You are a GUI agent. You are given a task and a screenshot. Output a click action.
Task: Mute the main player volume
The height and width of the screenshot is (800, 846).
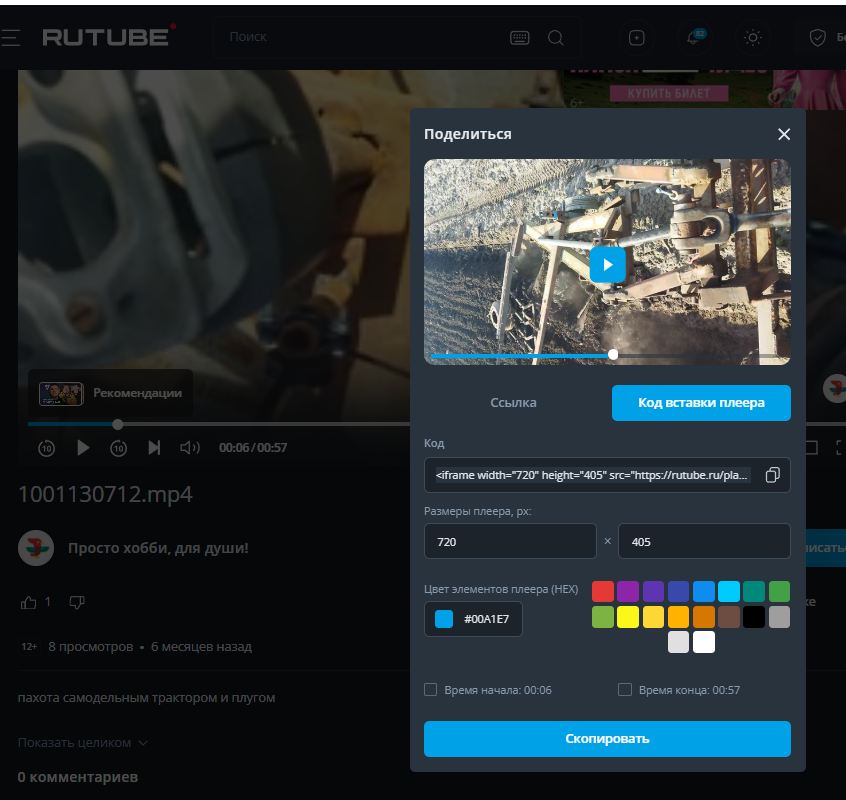click(x=190, y=448)
